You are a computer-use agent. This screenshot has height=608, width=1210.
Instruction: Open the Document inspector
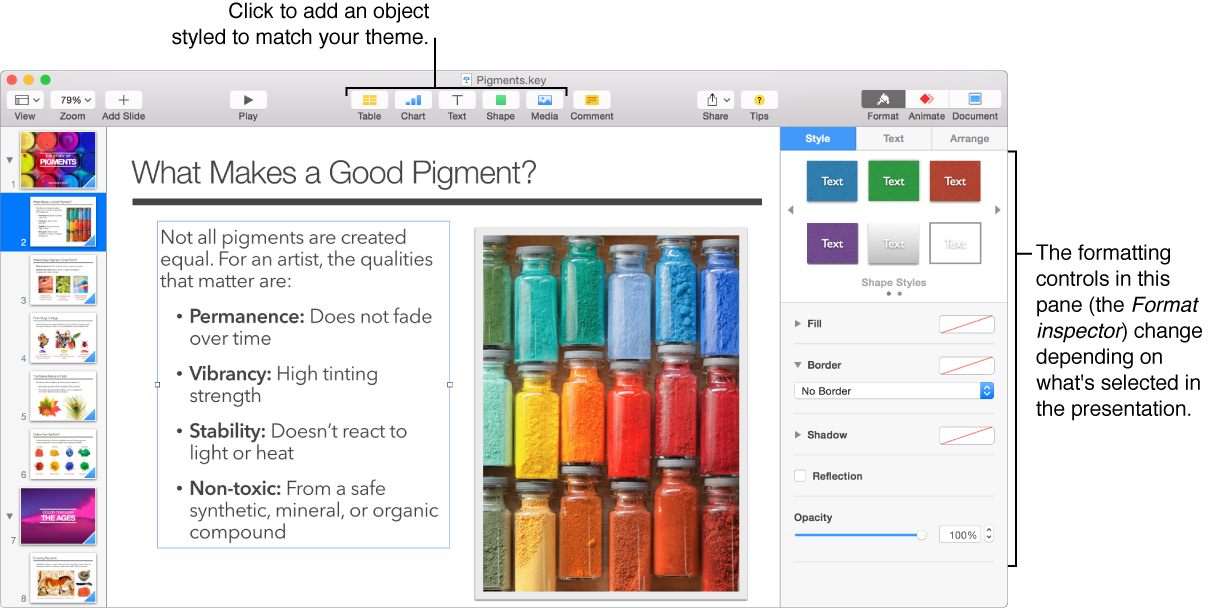[975, 99]
